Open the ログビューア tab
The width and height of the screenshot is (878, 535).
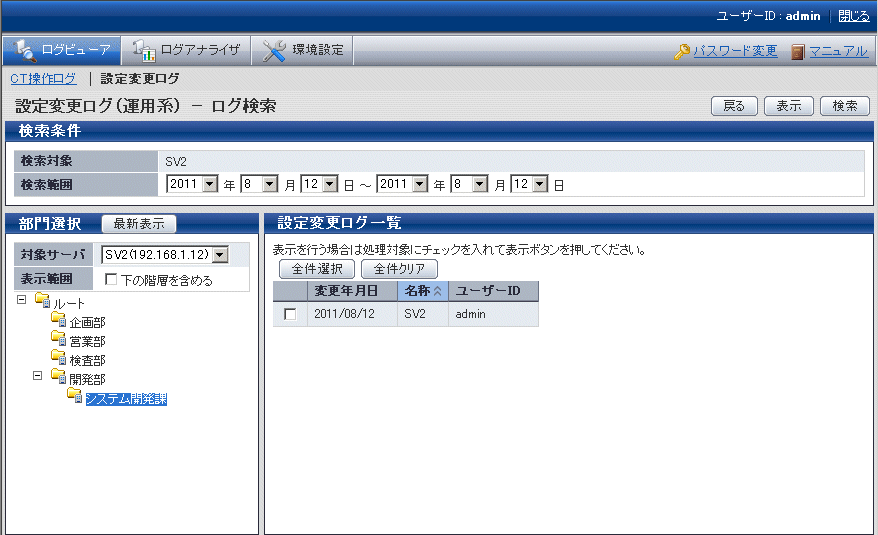[x=61, y=50]
